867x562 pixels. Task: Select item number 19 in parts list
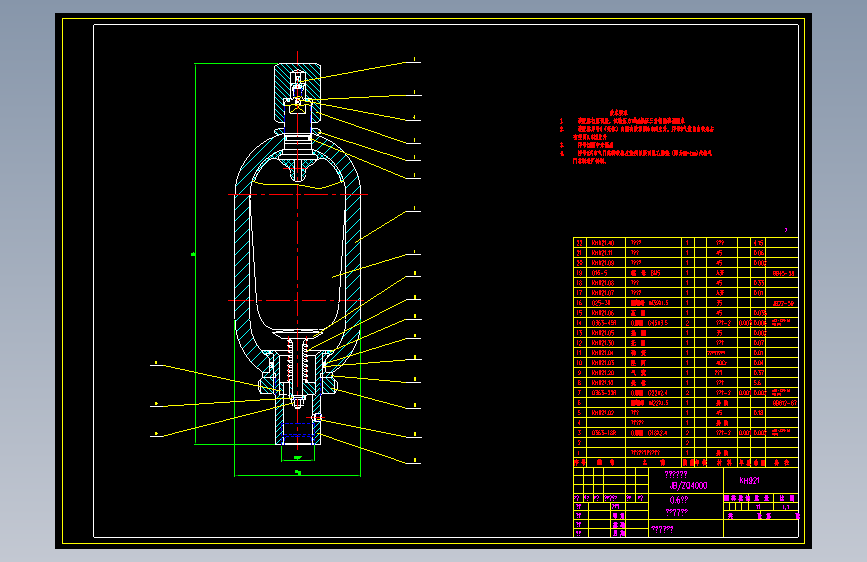pos(579,273)
